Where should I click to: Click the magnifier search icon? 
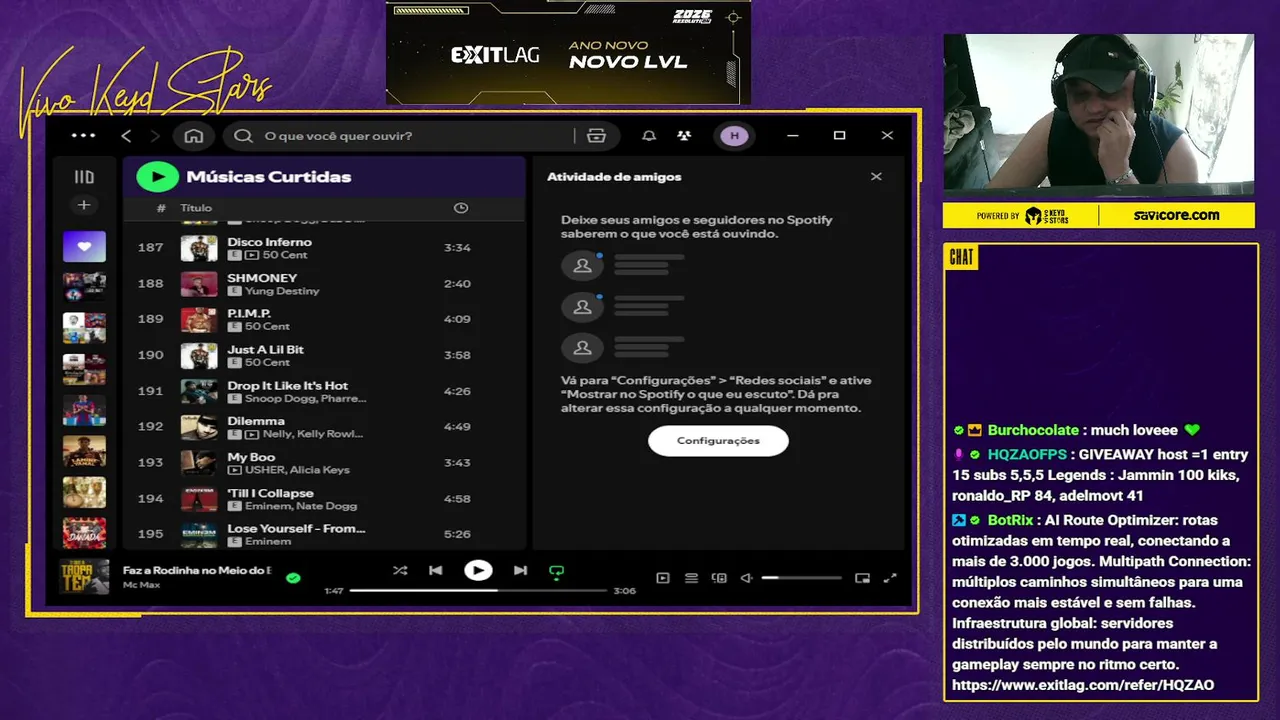[243, 136]
